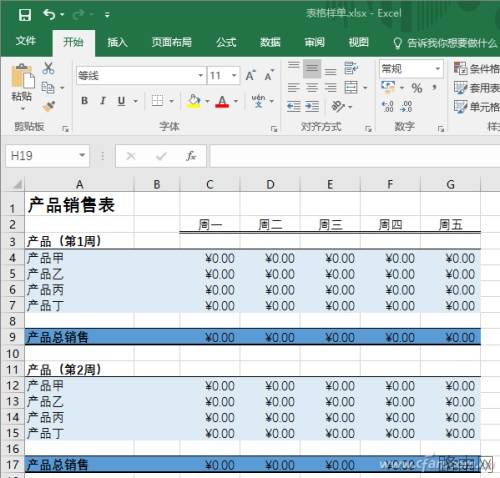This screenshot has height=478, width=500.
Task: Apply cell borders with the border icon
Action: coord(157,100)
